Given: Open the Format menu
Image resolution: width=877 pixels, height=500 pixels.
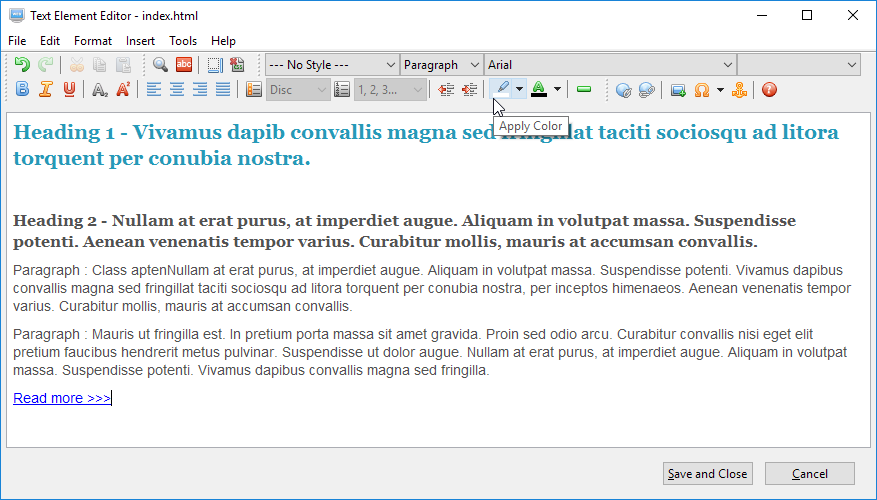Looking at the screenshot, I should point(93,41).
